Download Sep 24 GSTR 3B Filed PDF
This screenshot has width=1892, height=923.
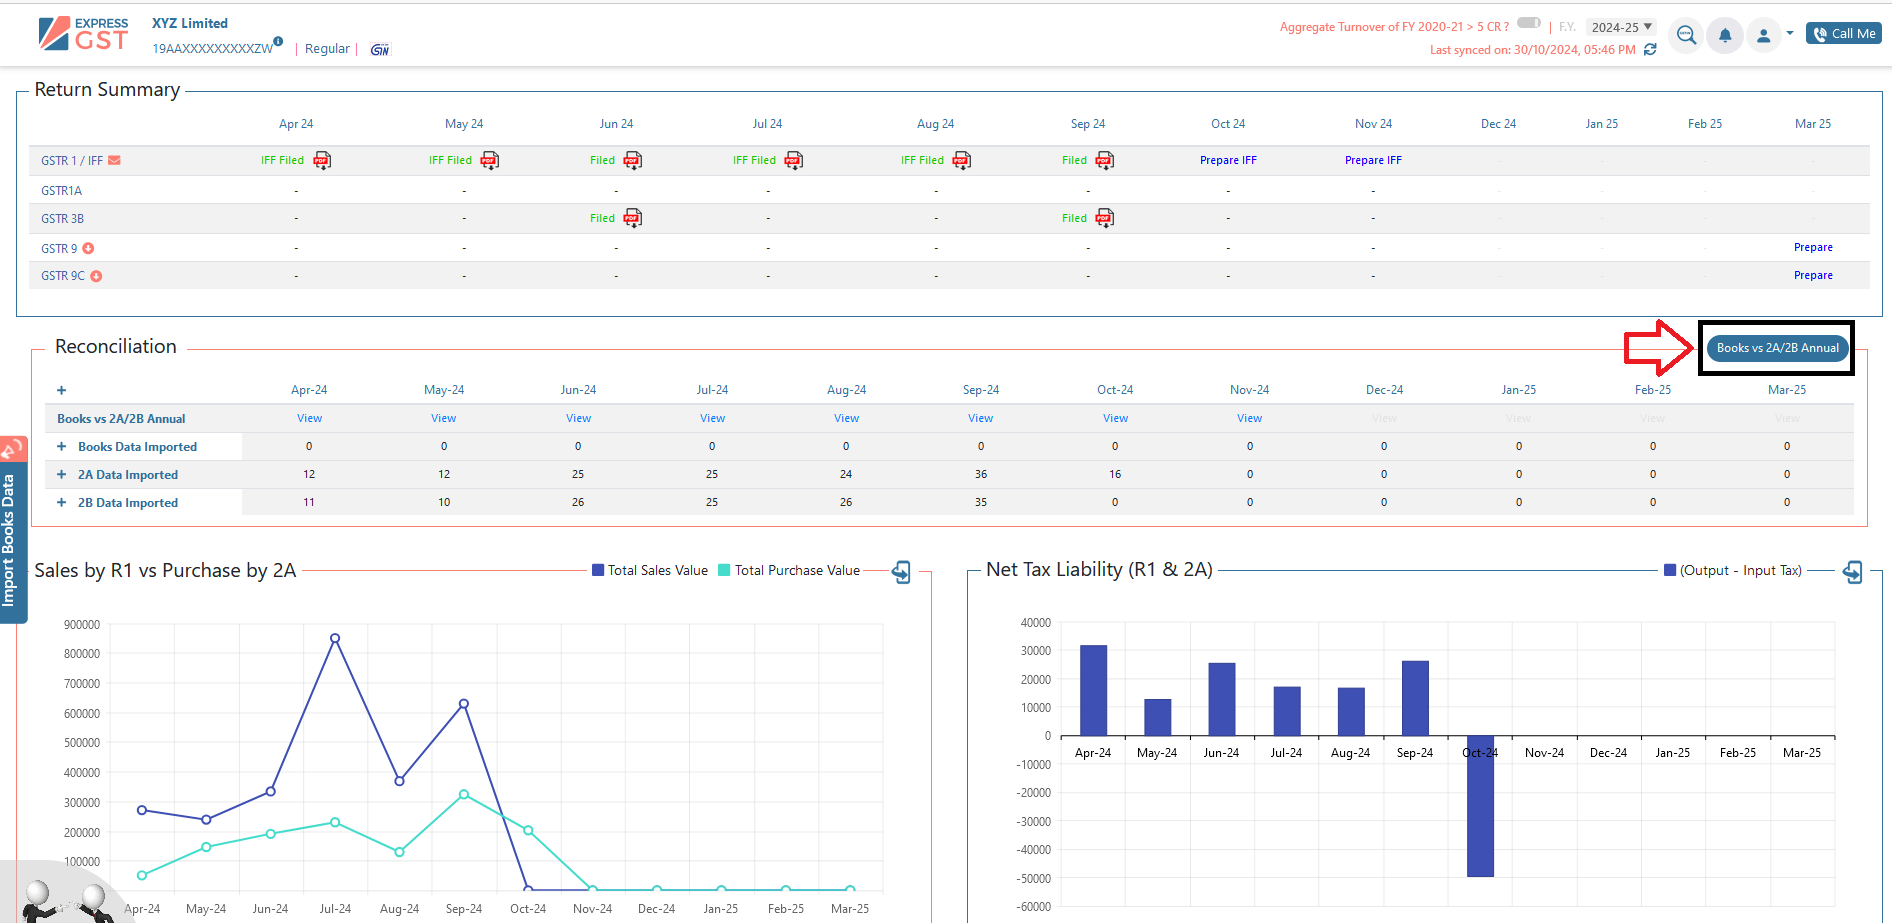tap(1105, 218)
